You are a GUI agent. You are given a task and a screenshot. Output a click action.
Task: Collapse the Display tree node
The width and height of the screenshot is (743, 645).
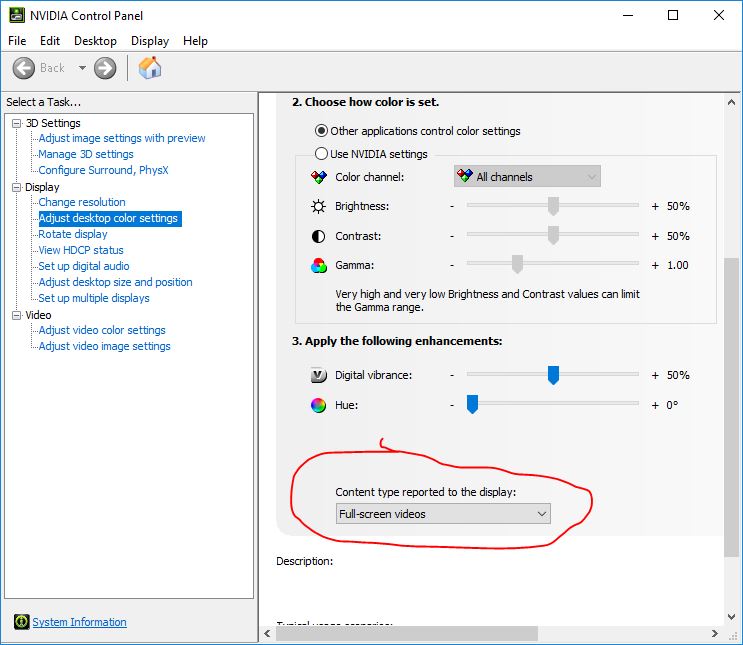[x=17, y=187]
